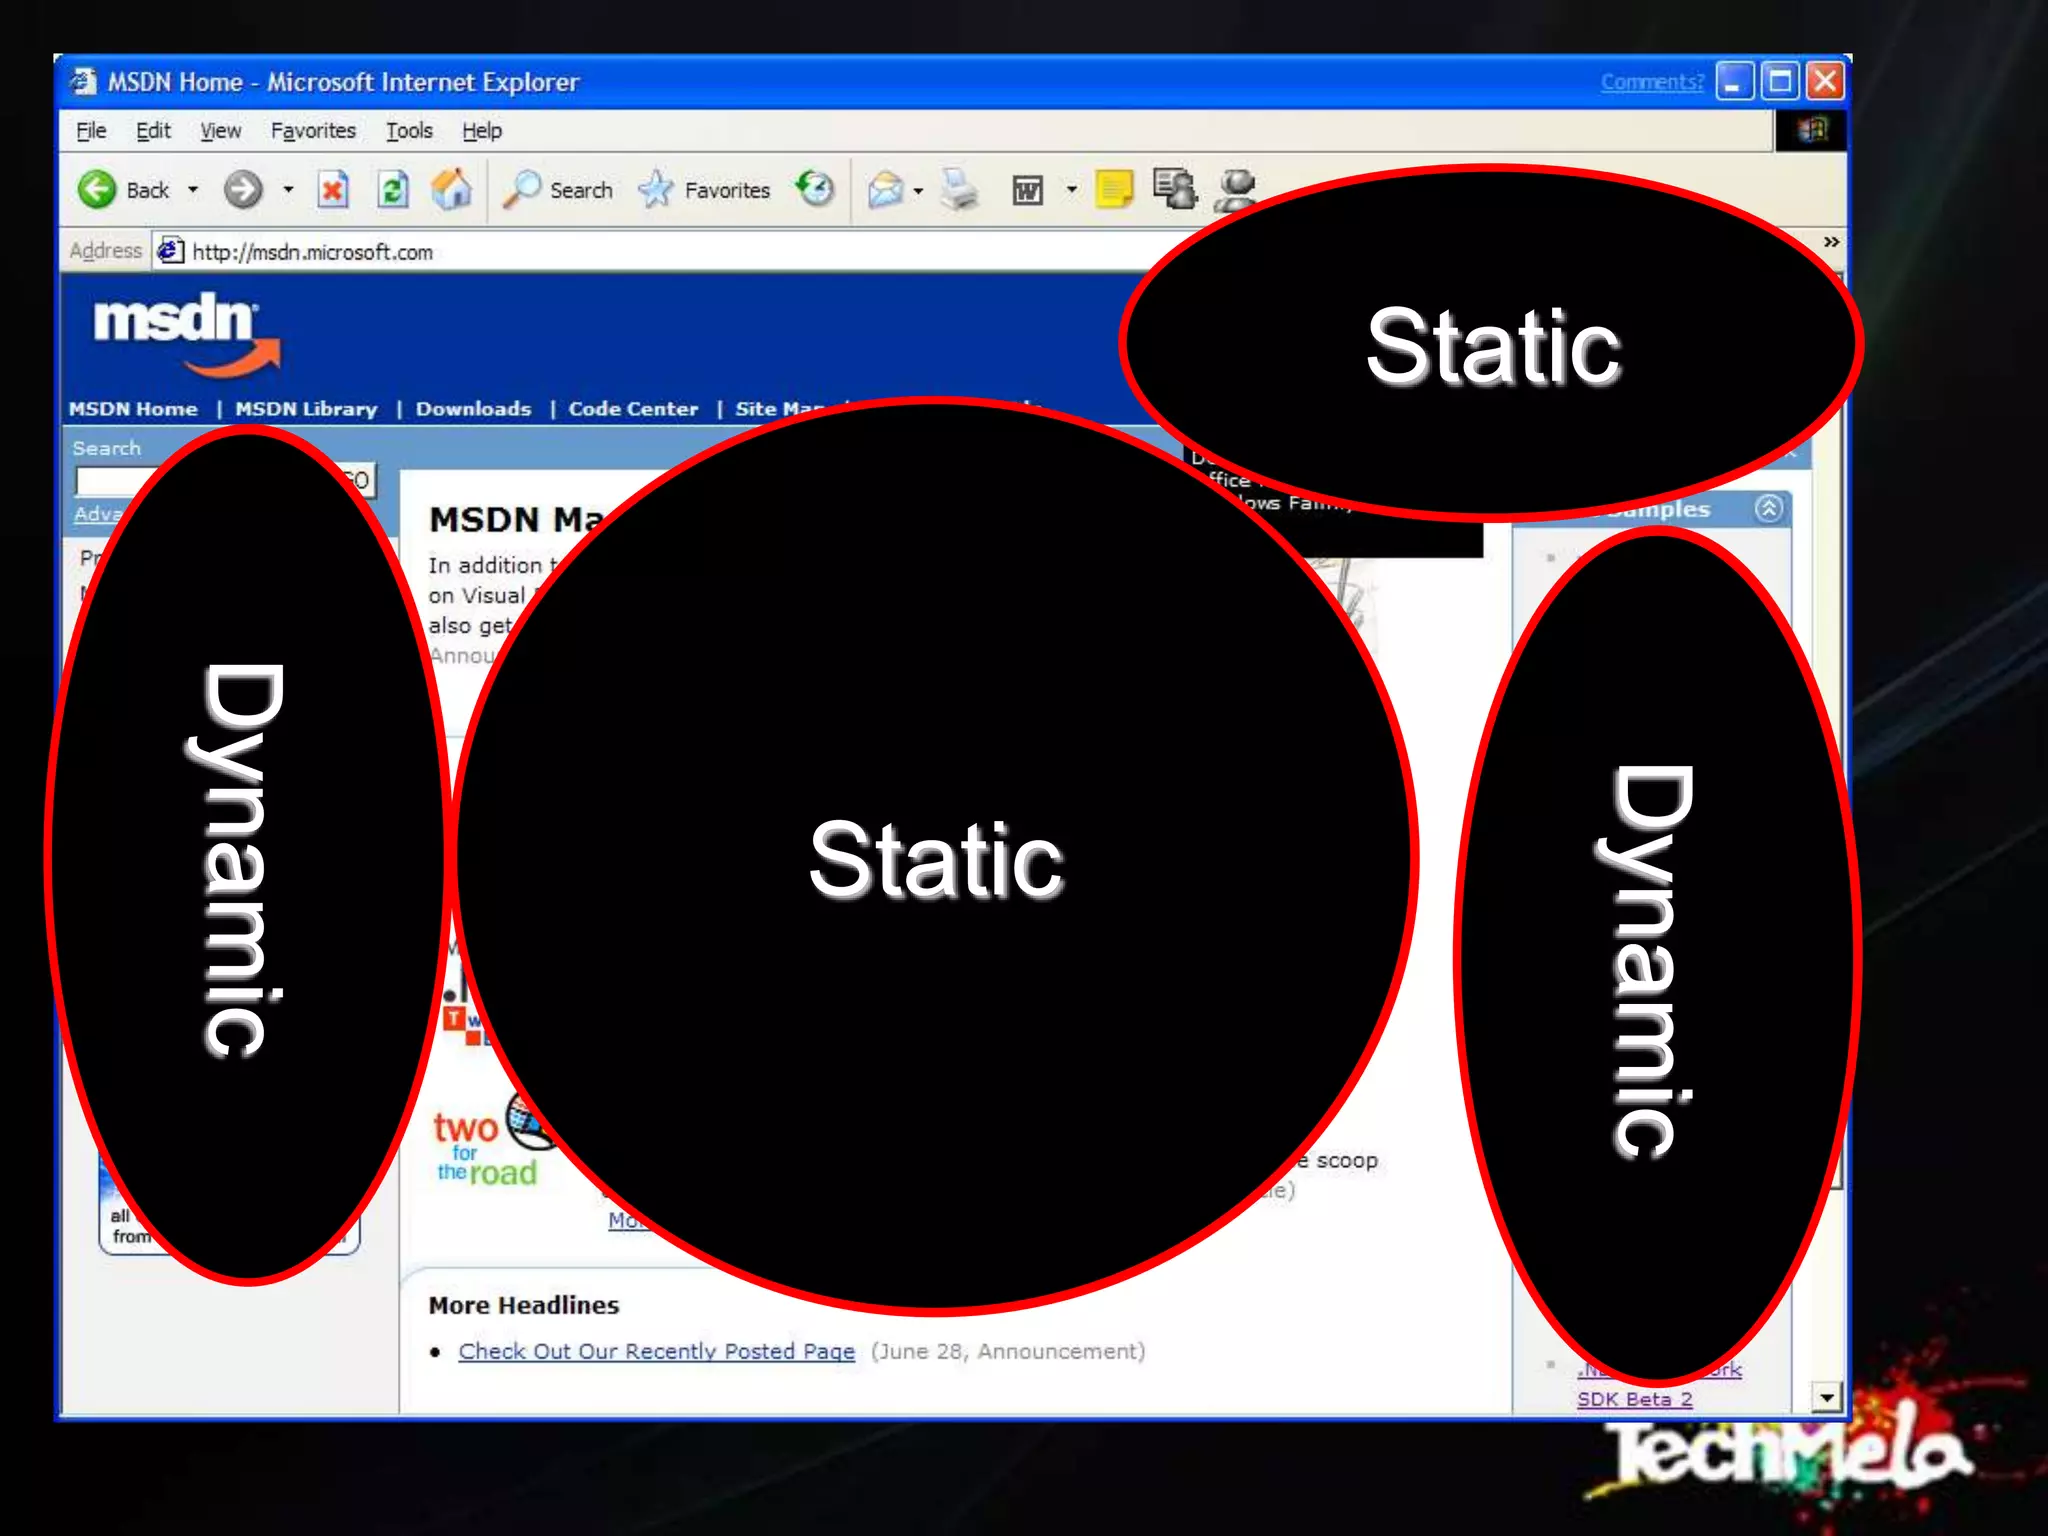Image resolution: width=2048 pixels, height=1536 pixels.
Task: Refresh the page with green arrows icon
Action: (x=393, y=189)
